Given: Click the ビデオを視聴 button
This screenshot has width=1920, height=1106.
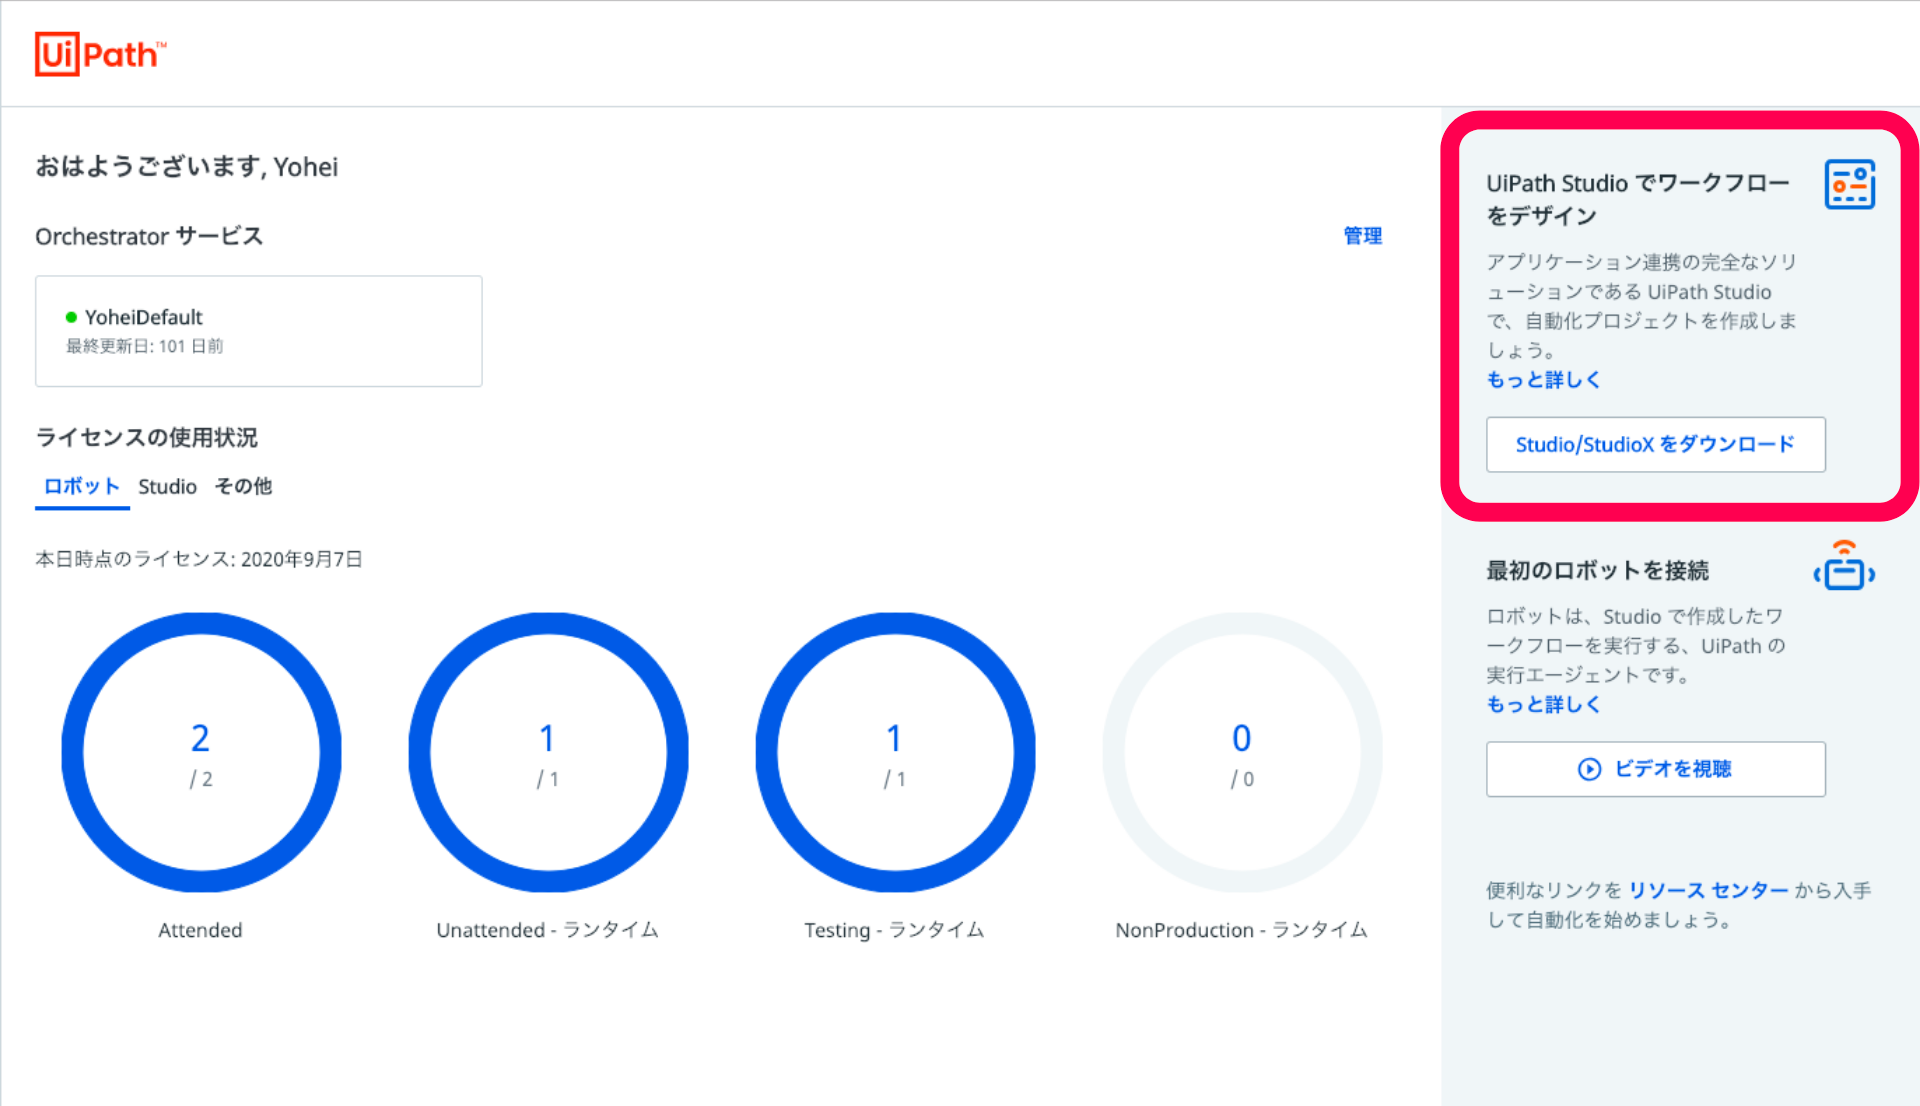Looking at the screenshot, I should coord(1655,769).
